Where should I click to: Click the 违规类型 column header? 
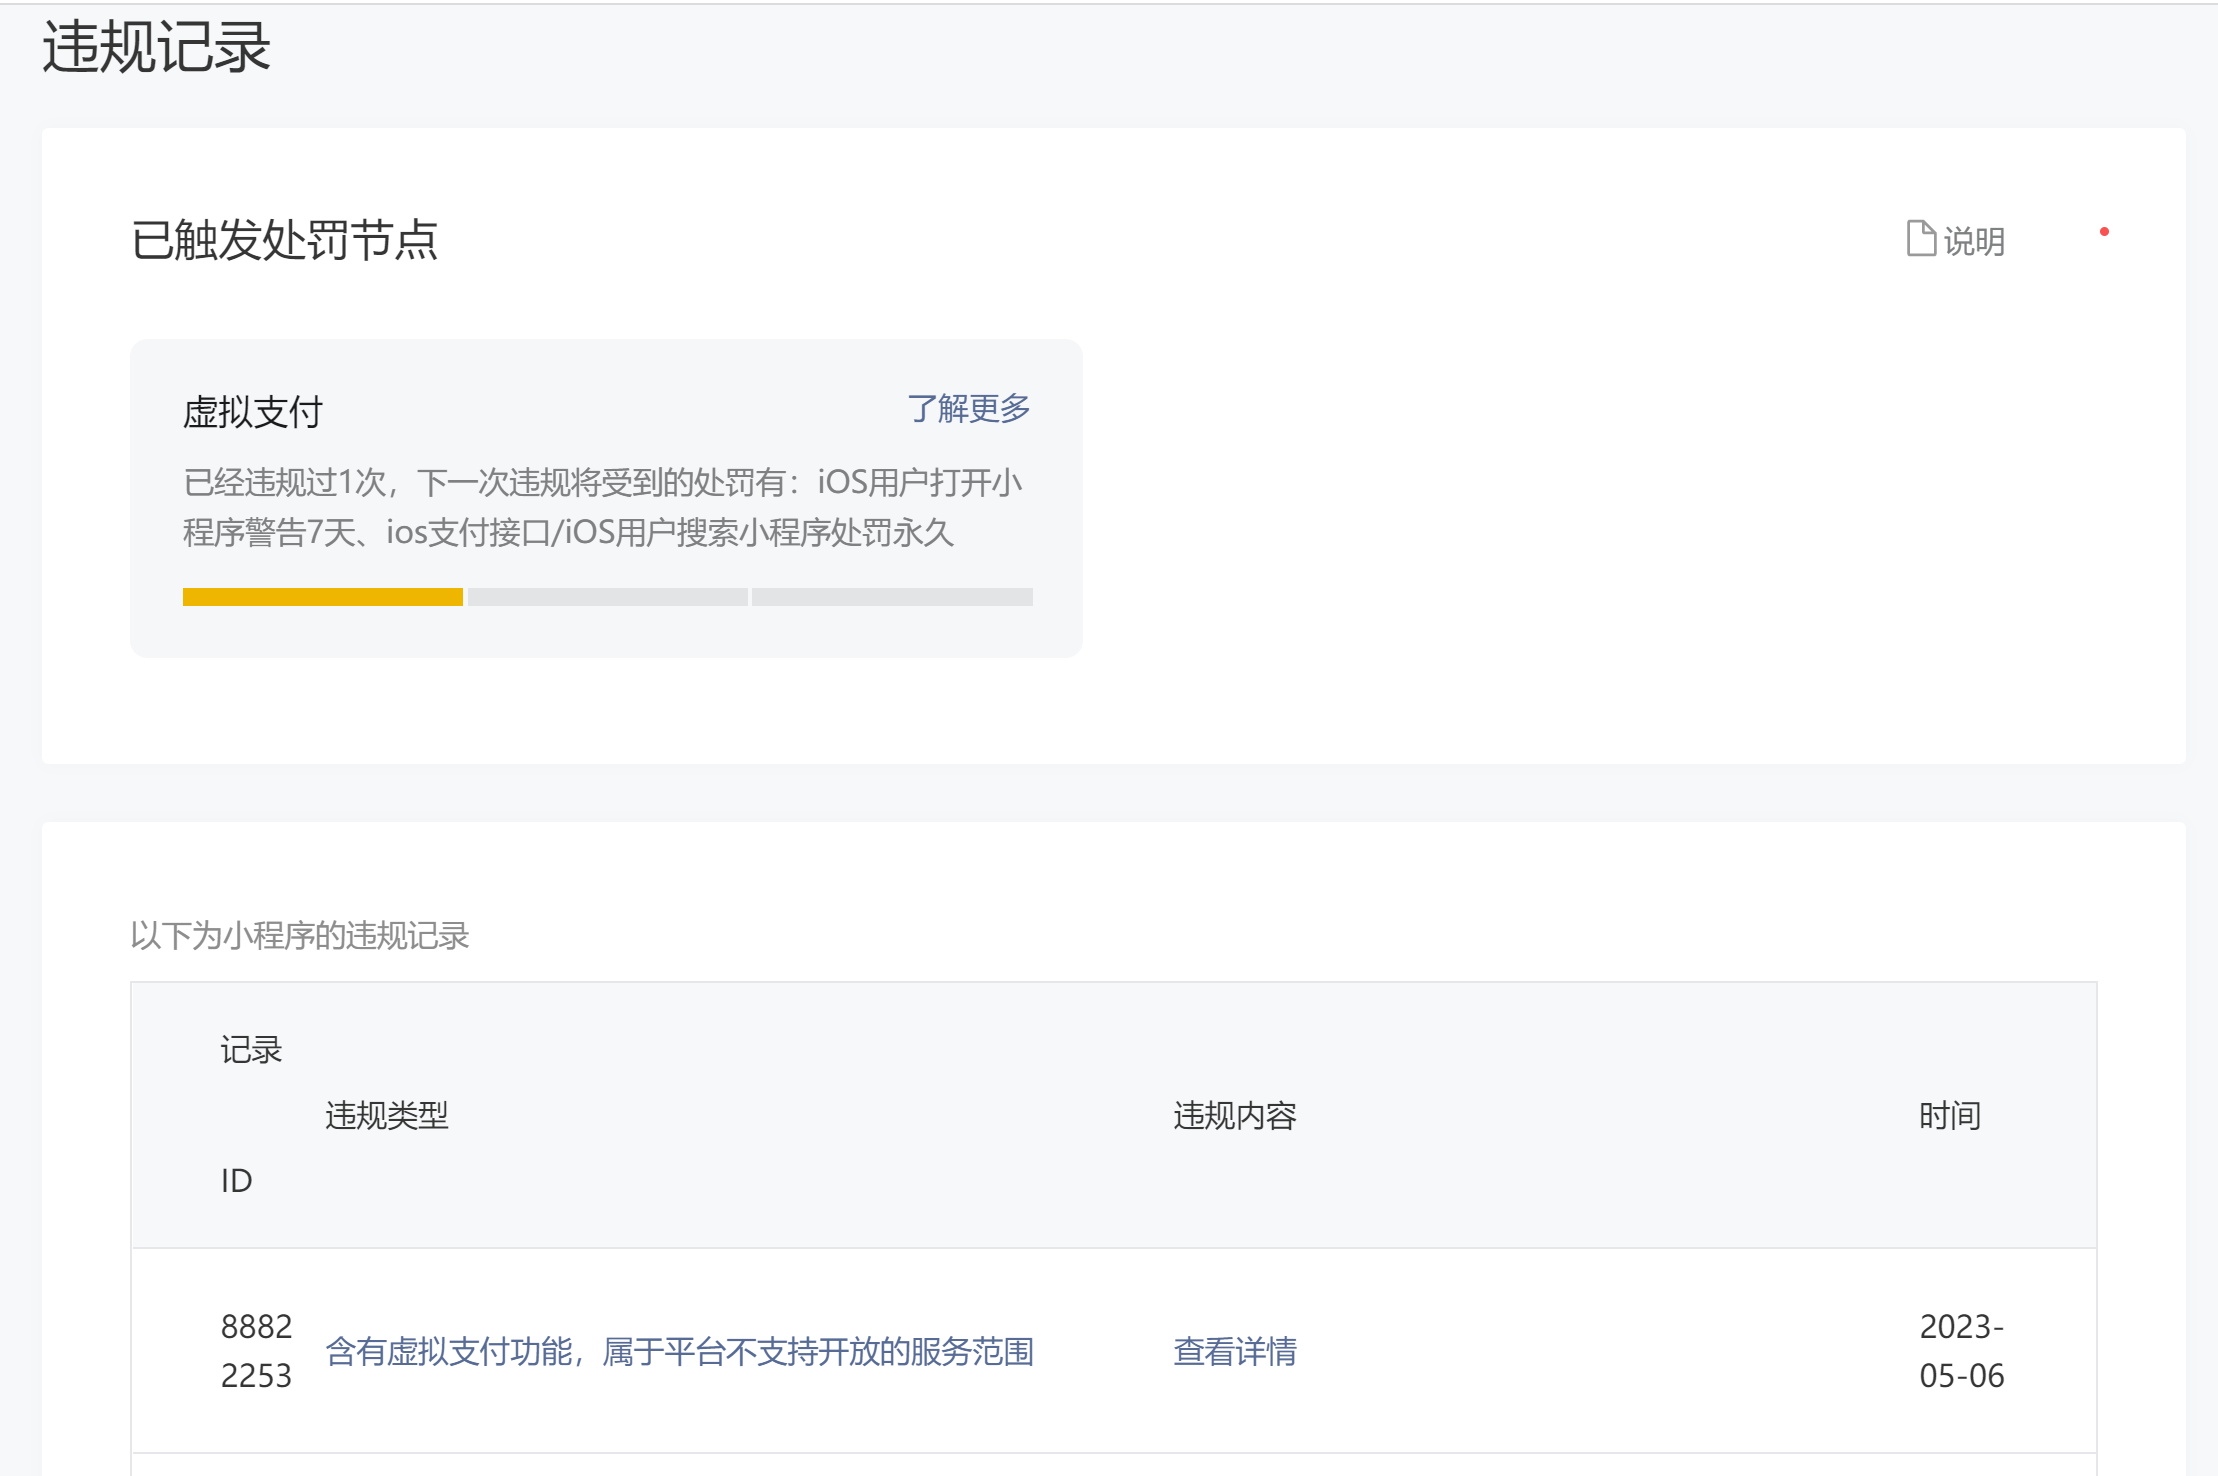[387, 1115]
